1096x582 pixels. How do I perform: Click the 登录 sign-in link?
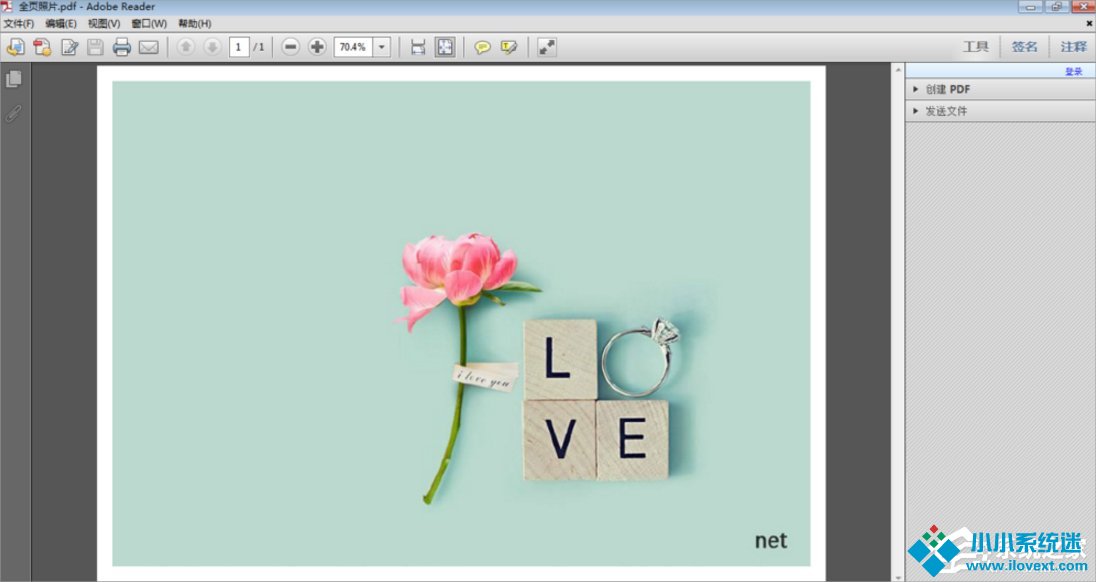pos(1074,71)
